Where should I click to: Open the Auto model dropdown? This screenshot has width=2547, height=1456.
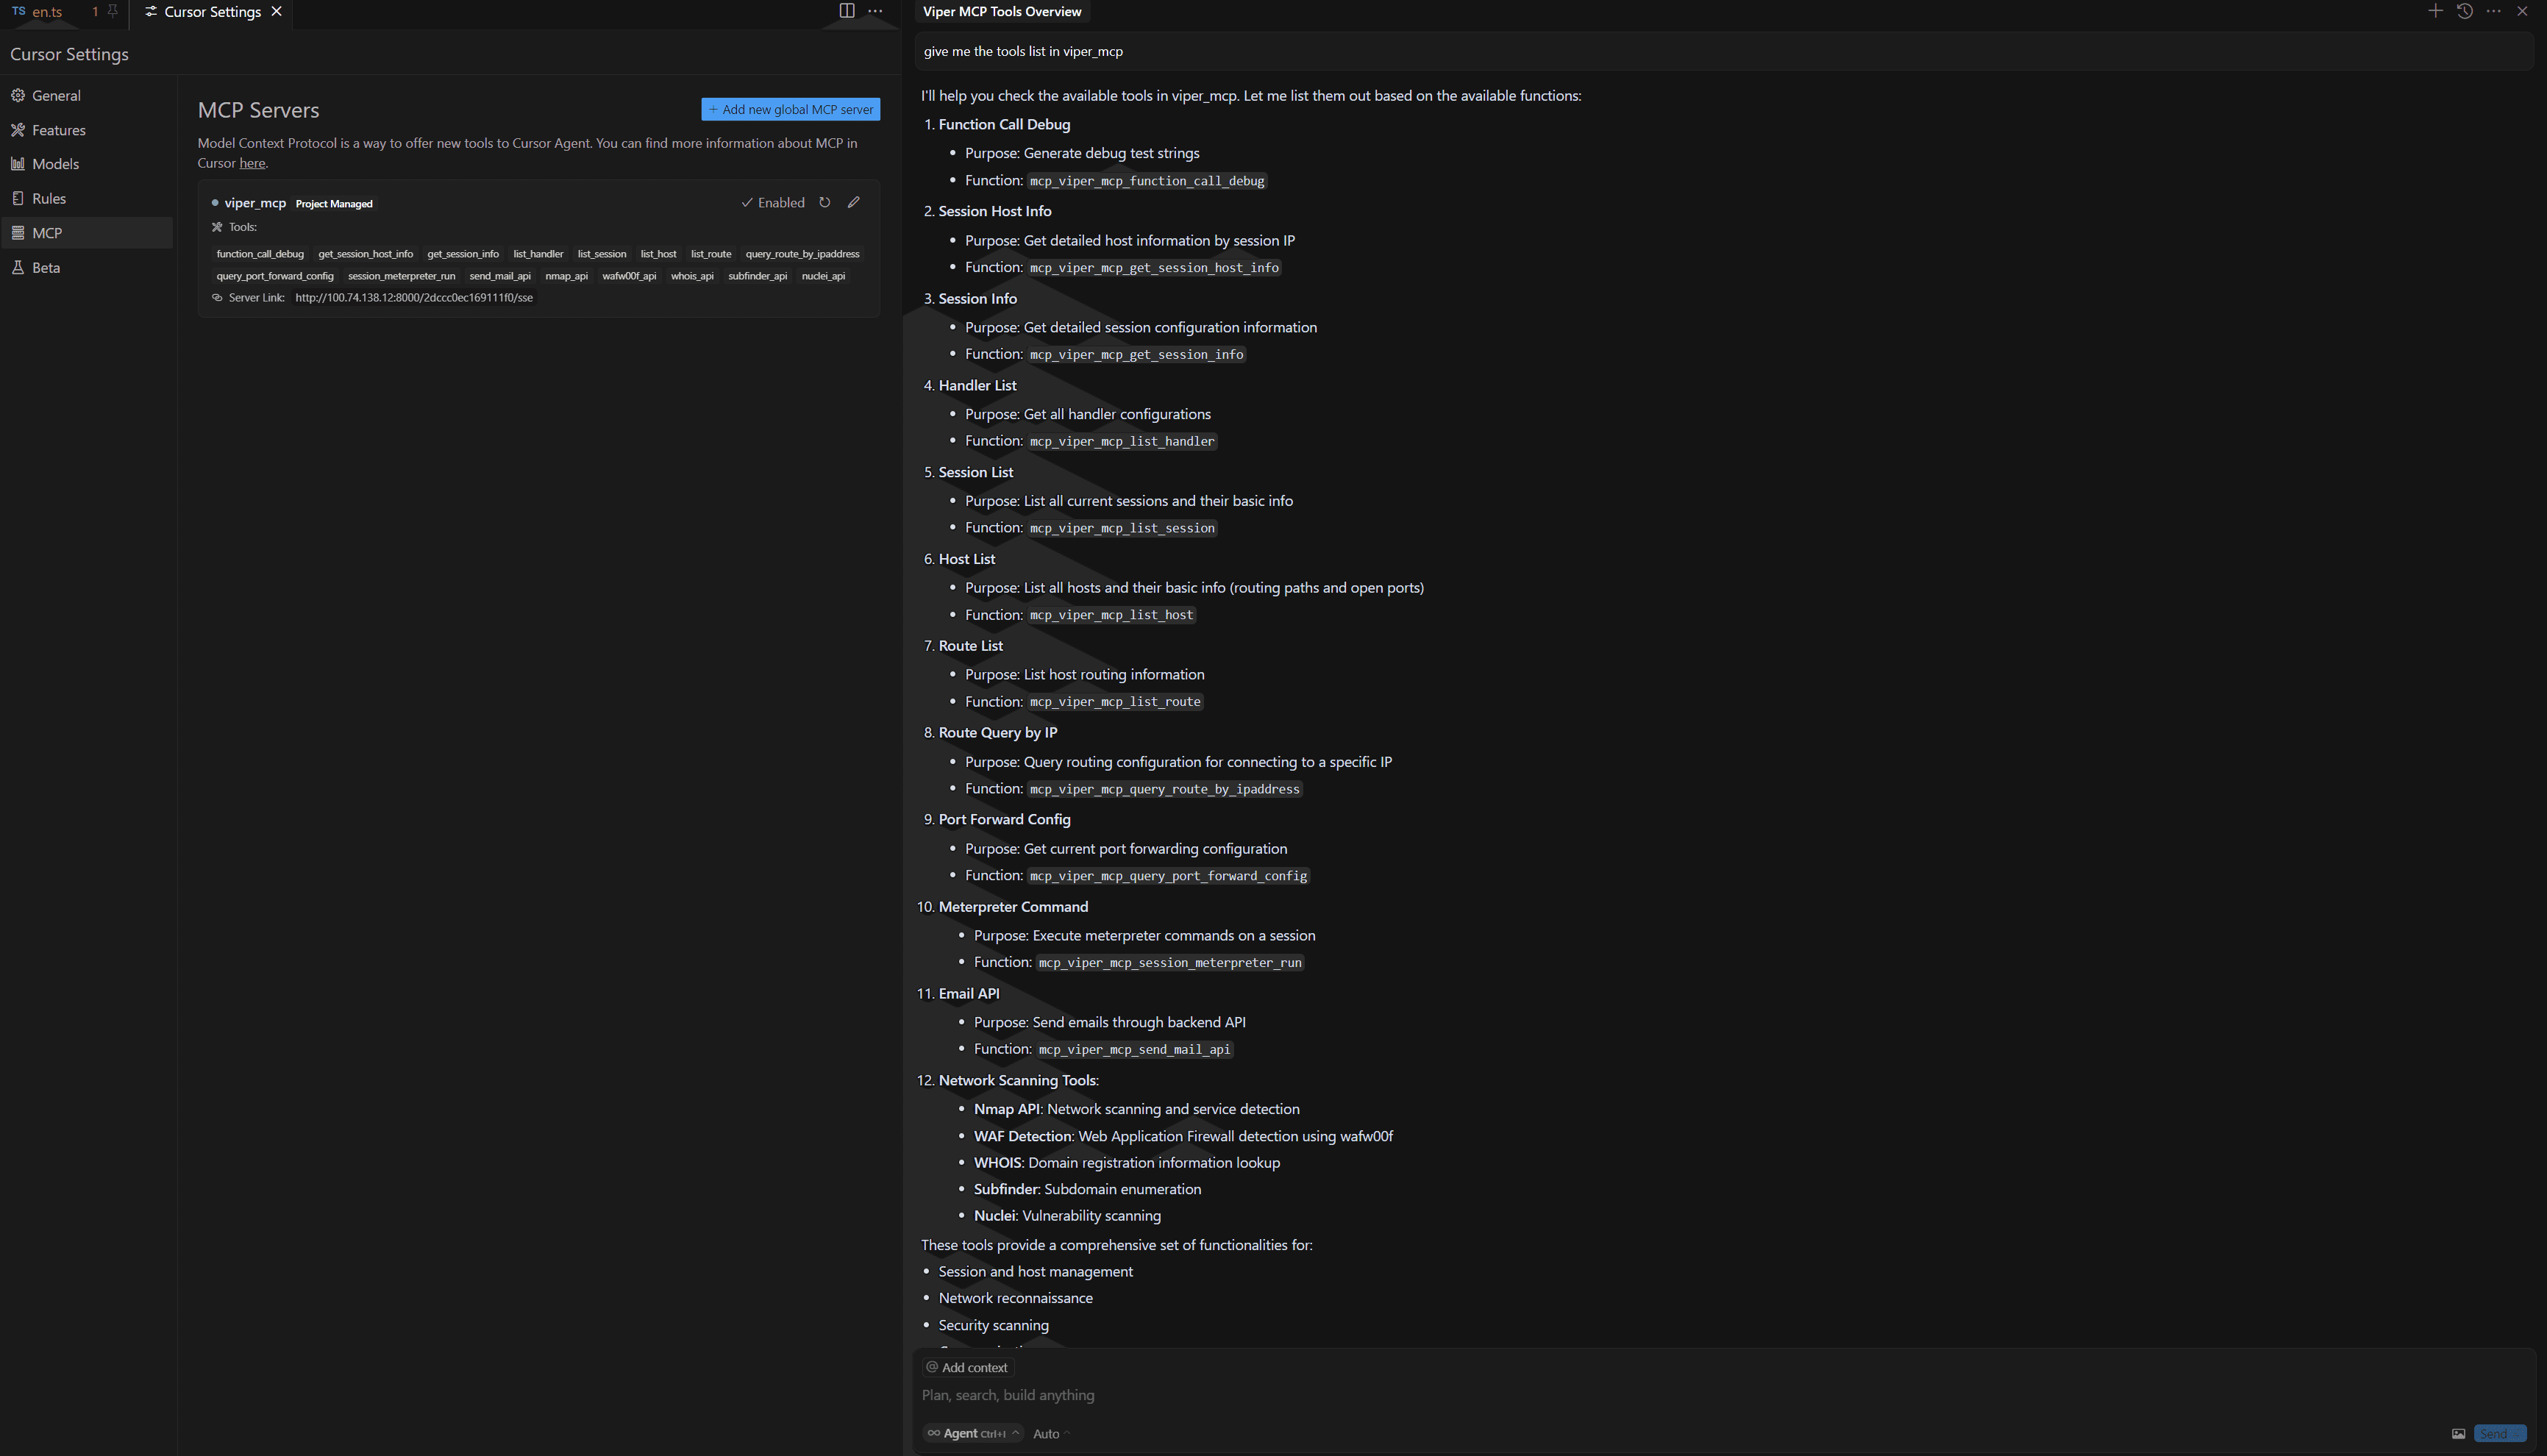(1051, 1434)
